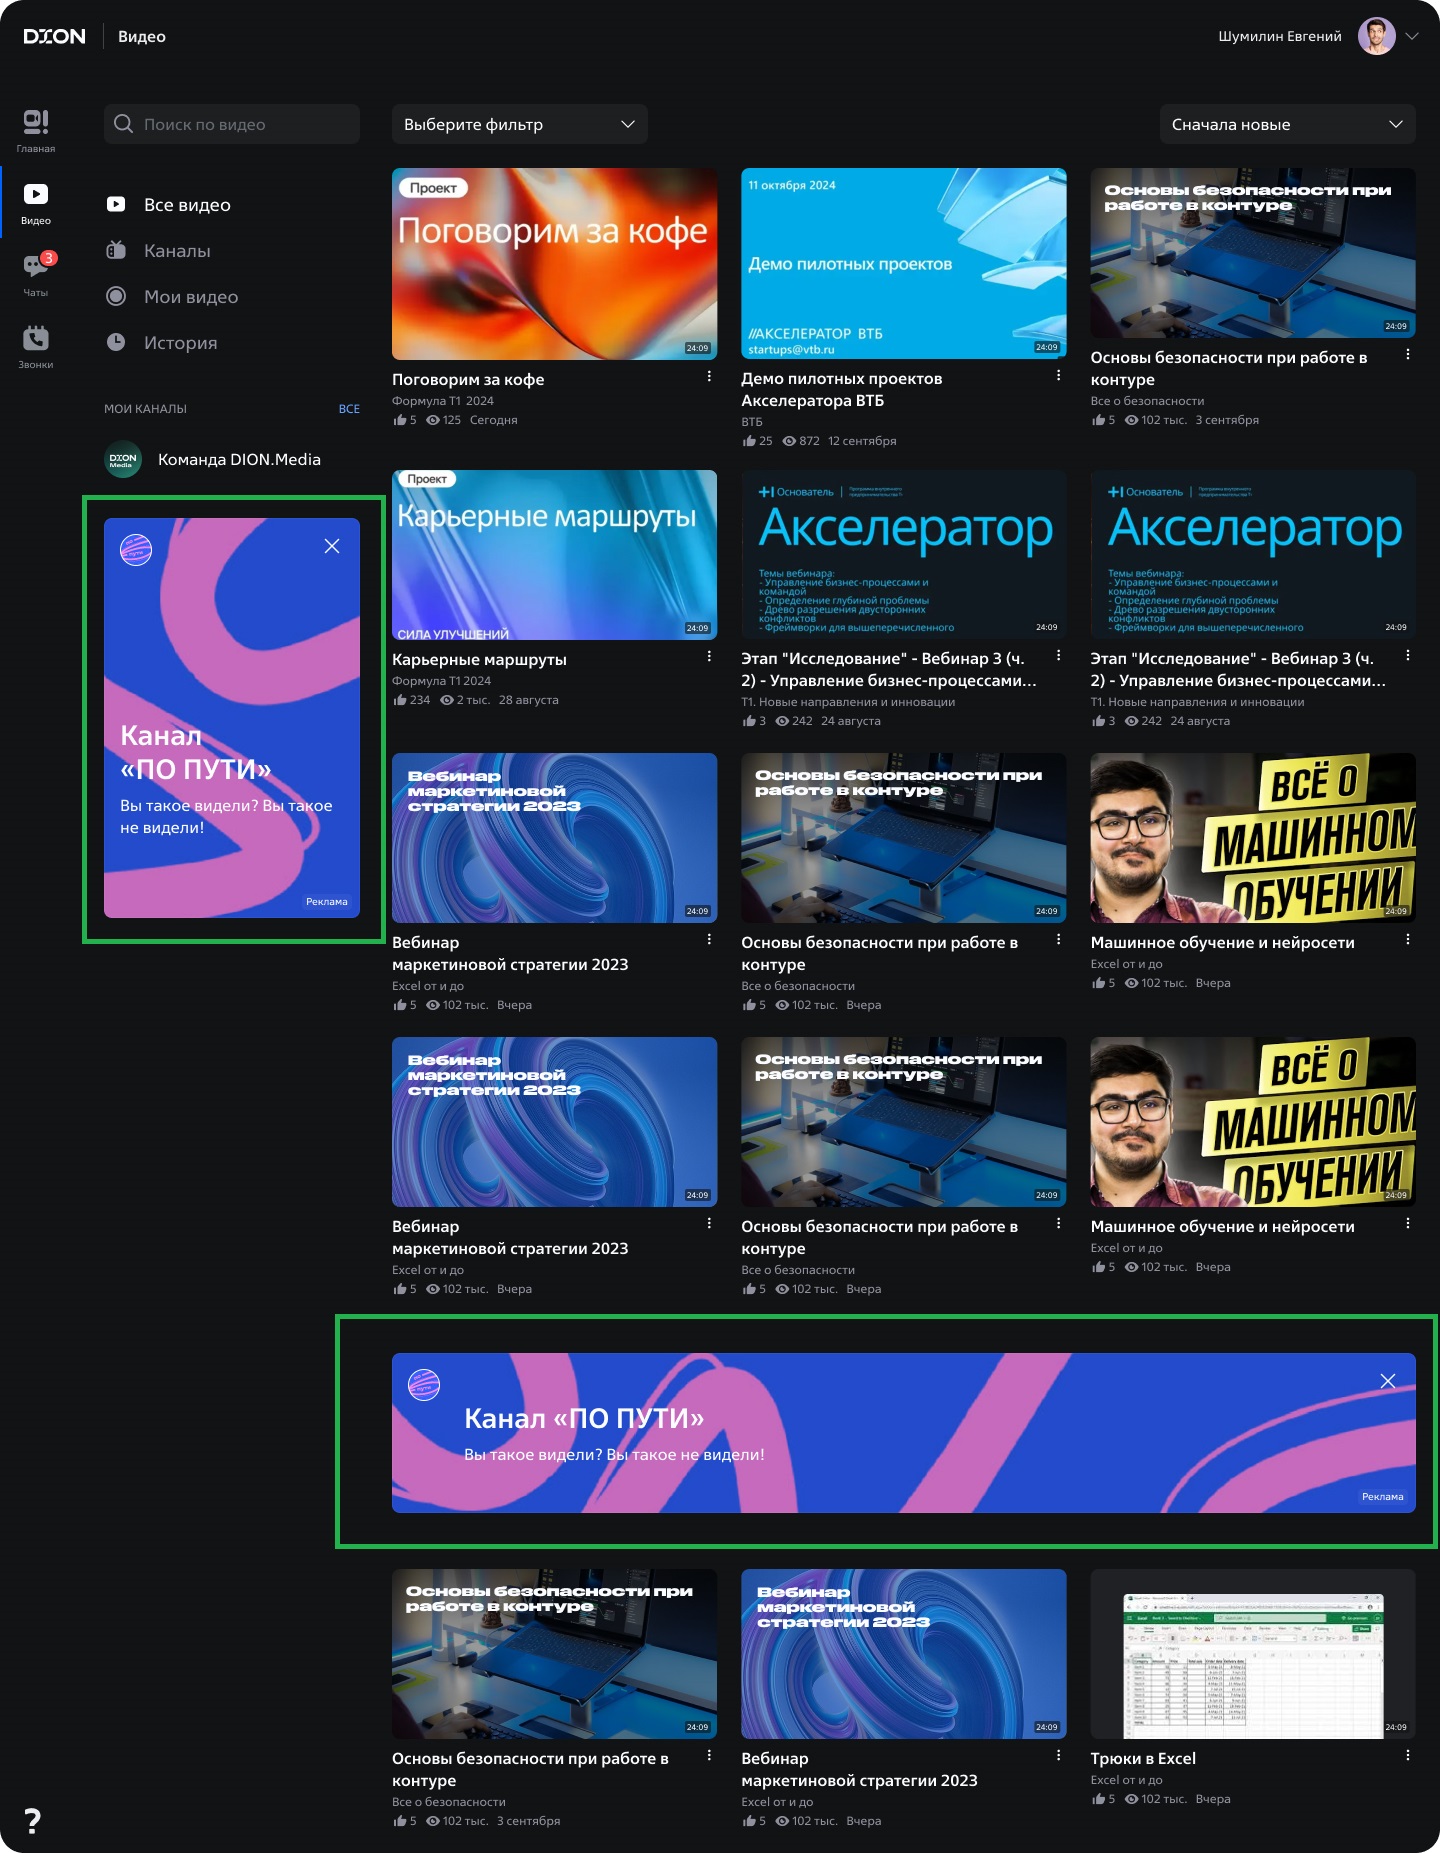Viewport: 1440px width, 1853px height.
Task: Click ВСЕ link next to Мои каналы
Action: point(349,409)
